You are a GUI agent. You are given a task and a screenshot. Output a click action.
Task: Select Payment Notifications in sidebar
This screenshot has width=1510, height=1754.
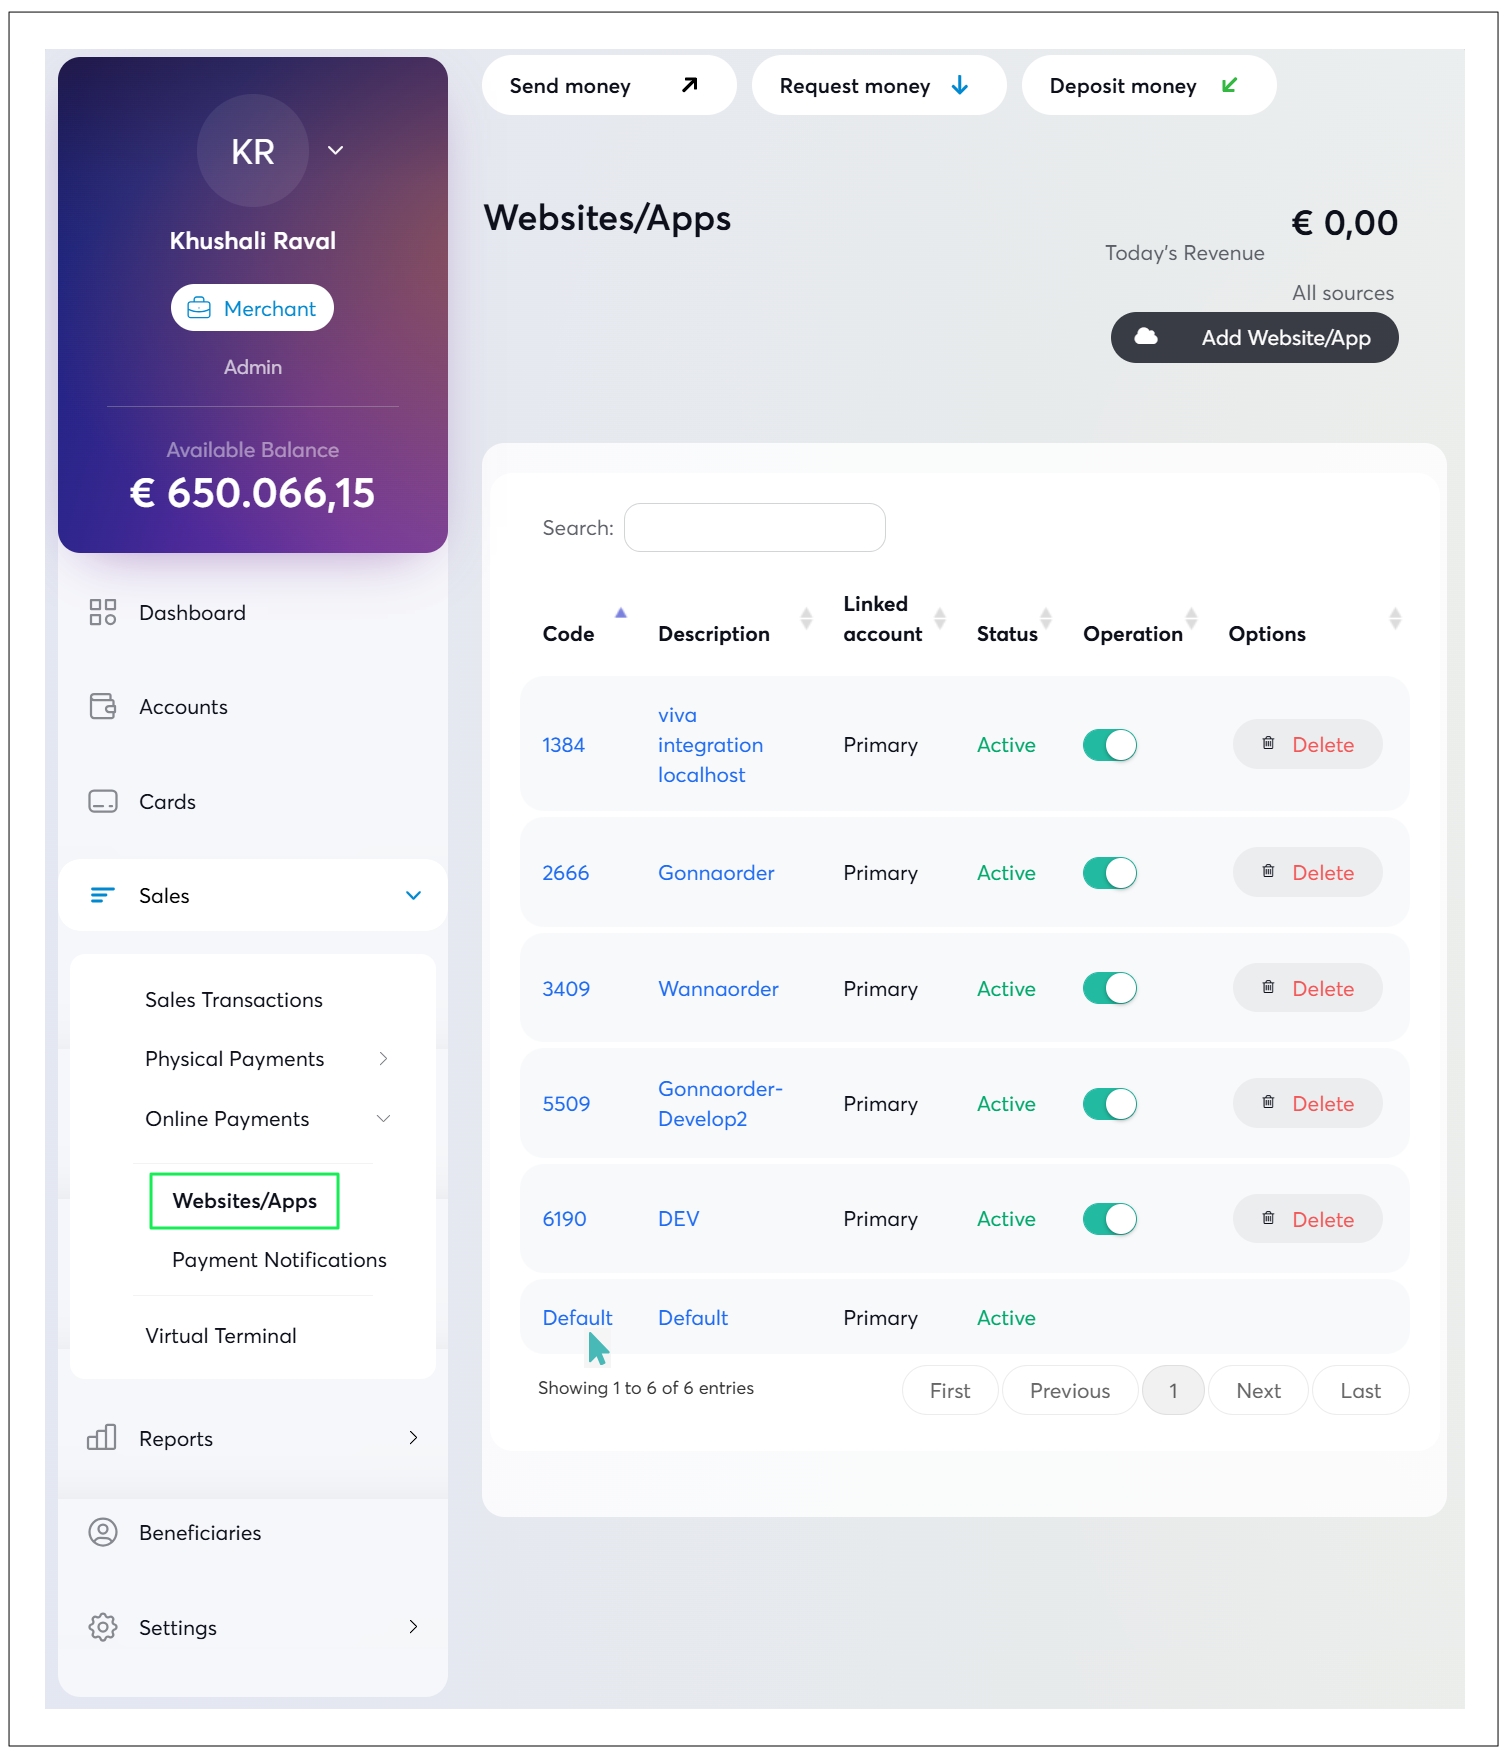pos(279,1260)
